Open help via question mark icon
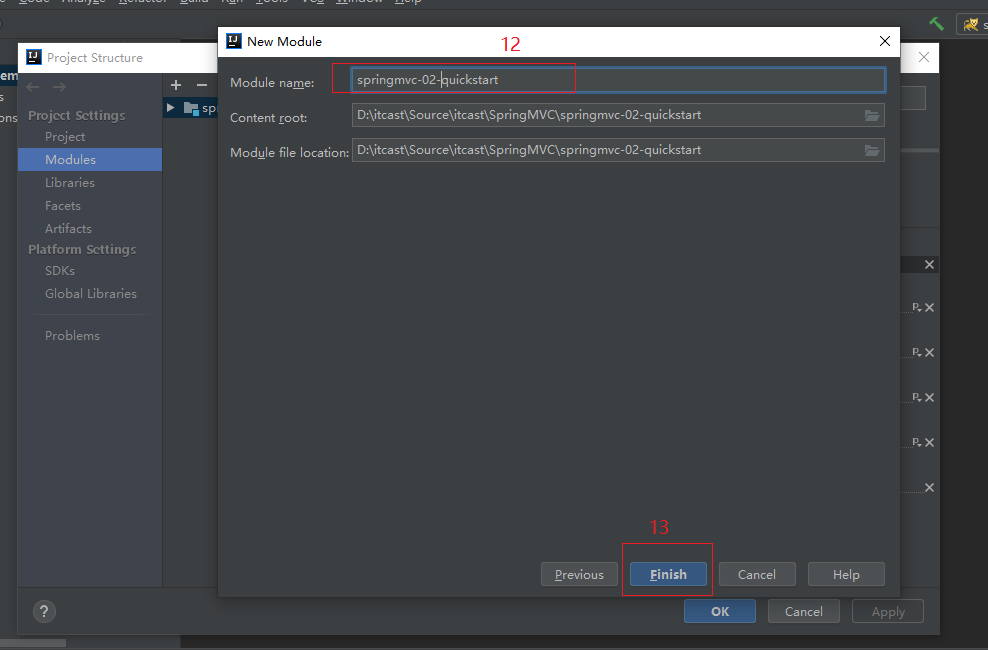This screenshot has width=988, height=650. pos(44,611)
